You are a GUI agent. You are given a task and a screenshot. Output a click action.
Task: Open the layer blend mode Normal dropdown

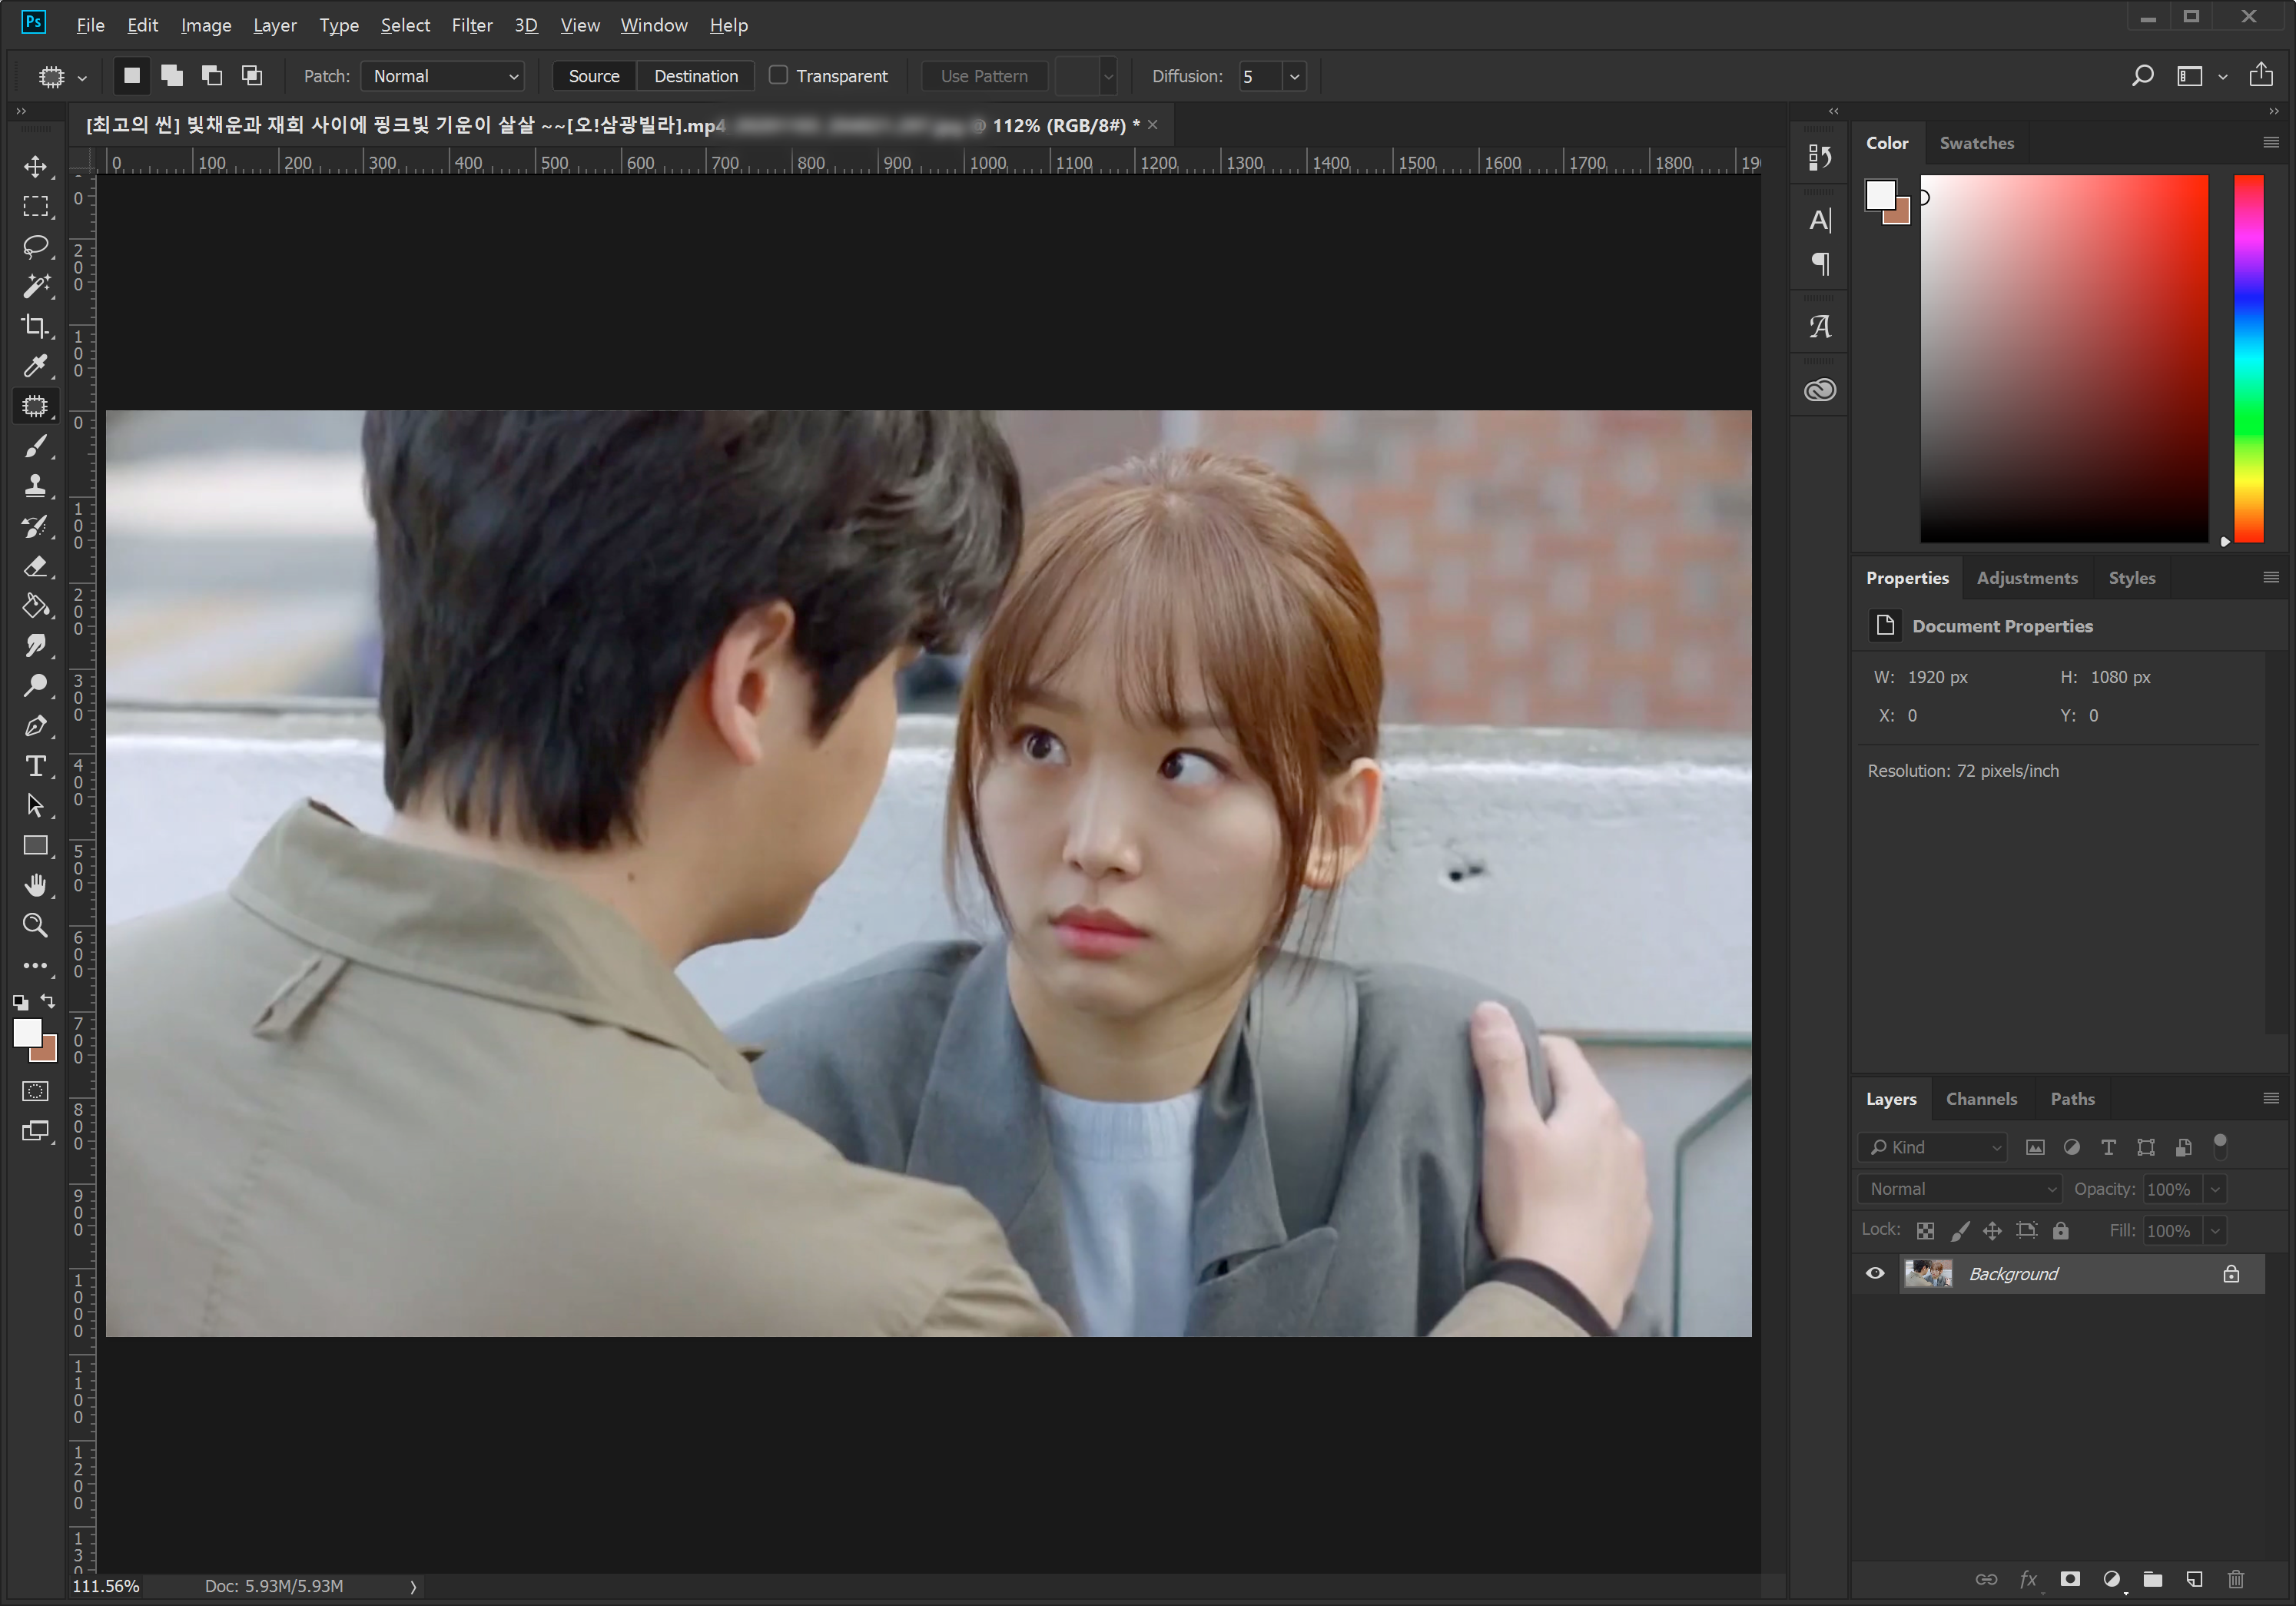click(1959, 1188)
